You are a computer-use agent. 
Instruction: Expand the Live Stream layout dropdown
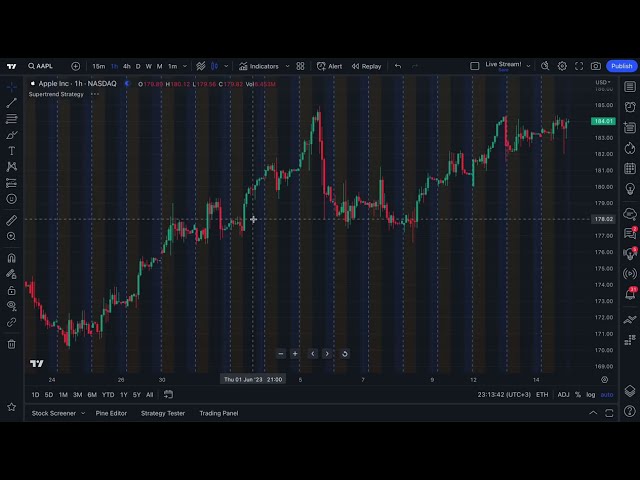click(x=528, y=66)
